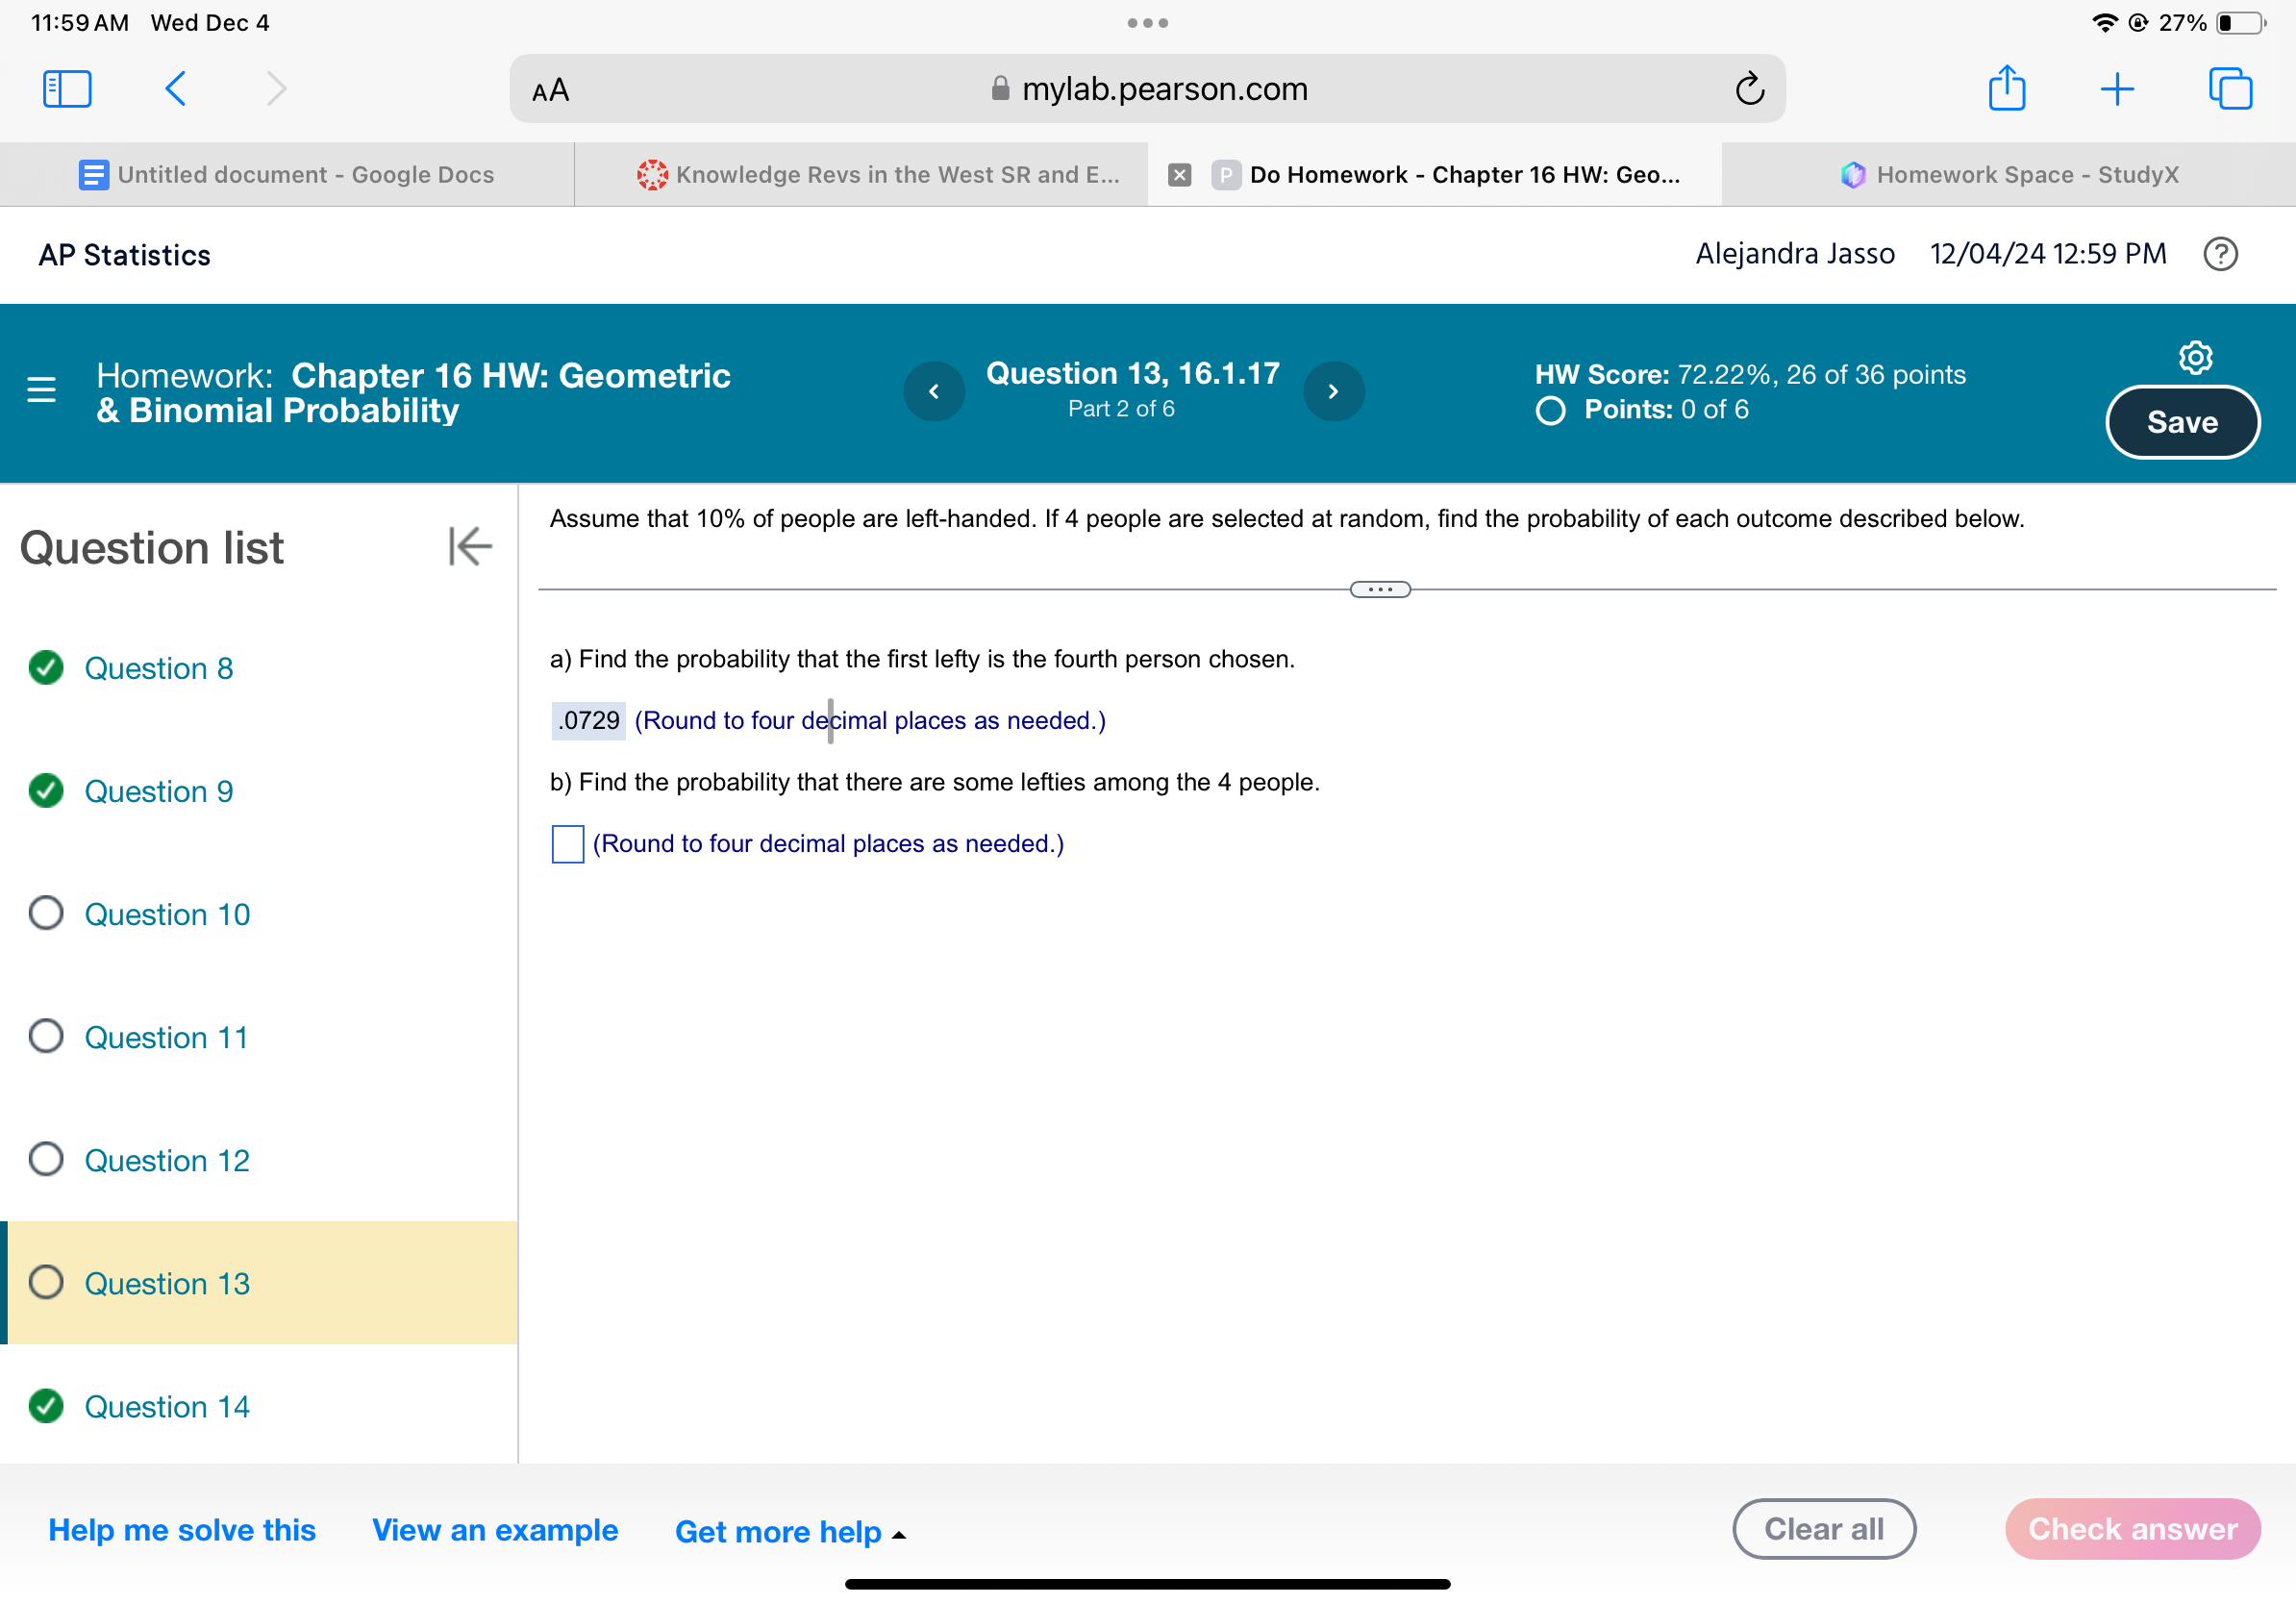Click the Clear all button

pyautogui.click(x=1823, y=1528)
